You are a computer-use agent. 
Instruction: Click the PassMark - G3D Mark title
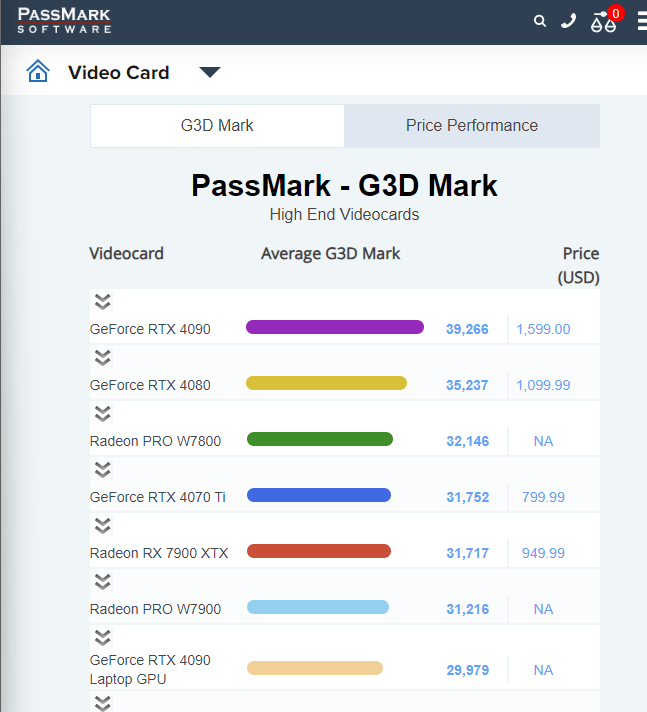[x=344, y=185]
